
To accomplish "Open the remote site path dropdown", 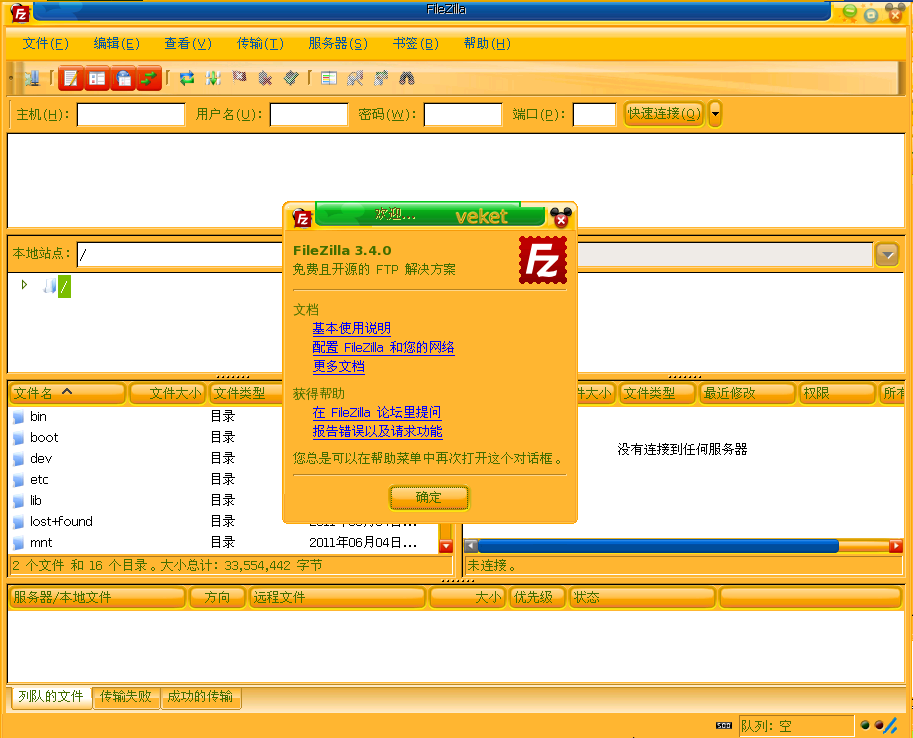I will [x=887, y=255].
